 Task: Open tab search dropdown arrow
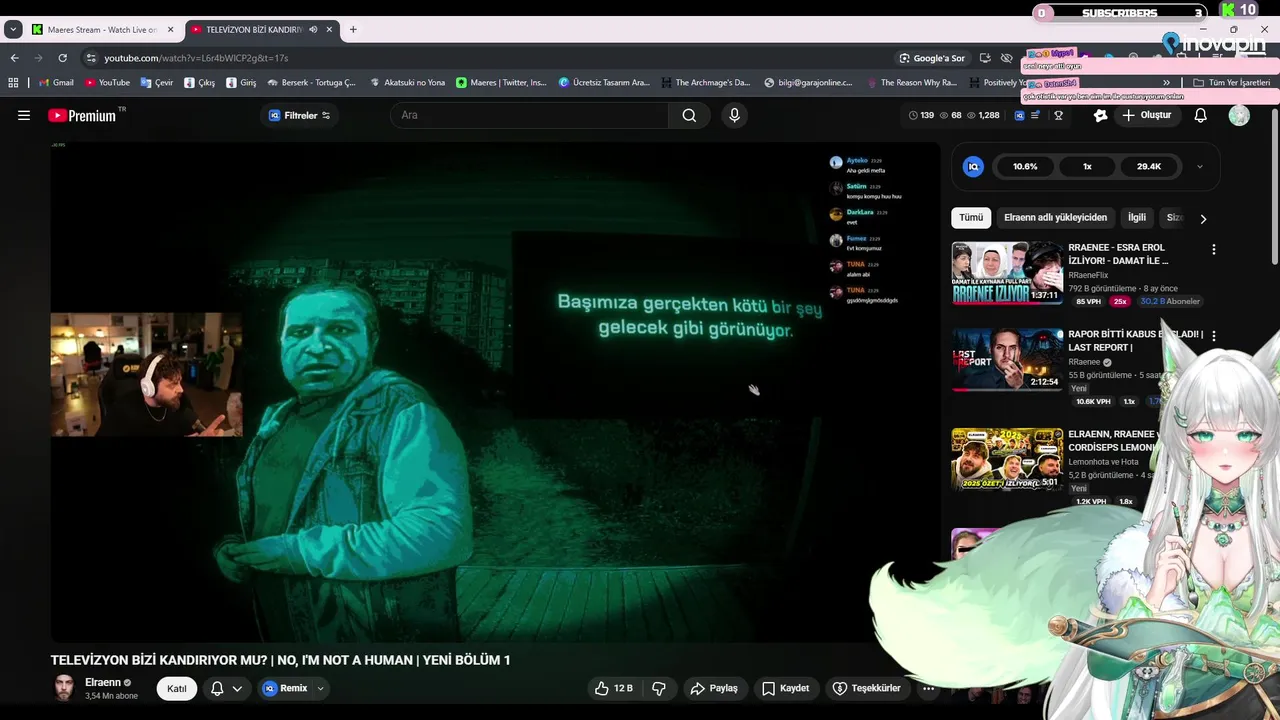click(13, 30)
